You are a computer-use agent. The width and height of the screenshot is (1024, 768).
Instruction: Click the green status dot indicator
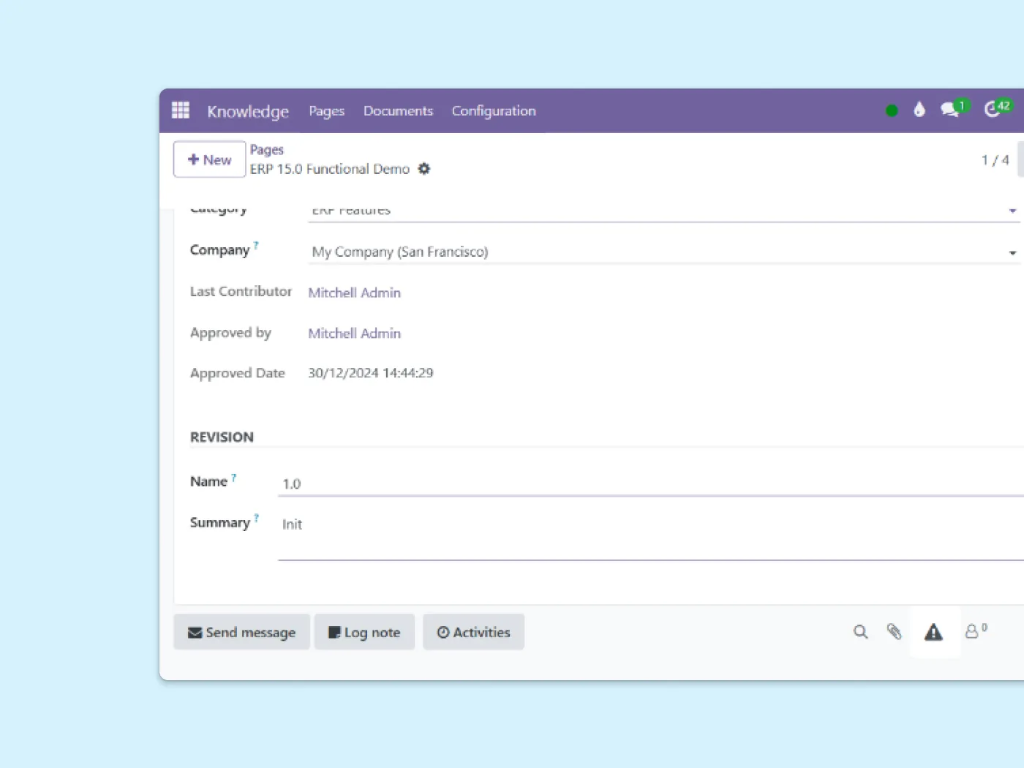point(892,111)
